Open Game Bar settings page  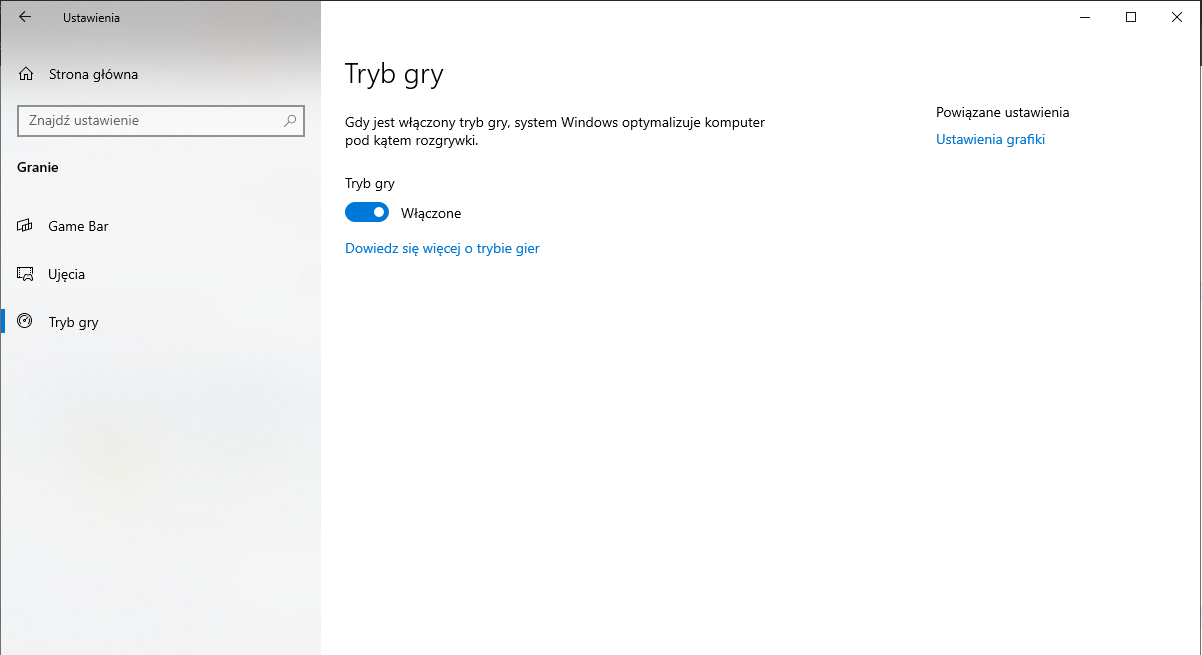point(160,226)
